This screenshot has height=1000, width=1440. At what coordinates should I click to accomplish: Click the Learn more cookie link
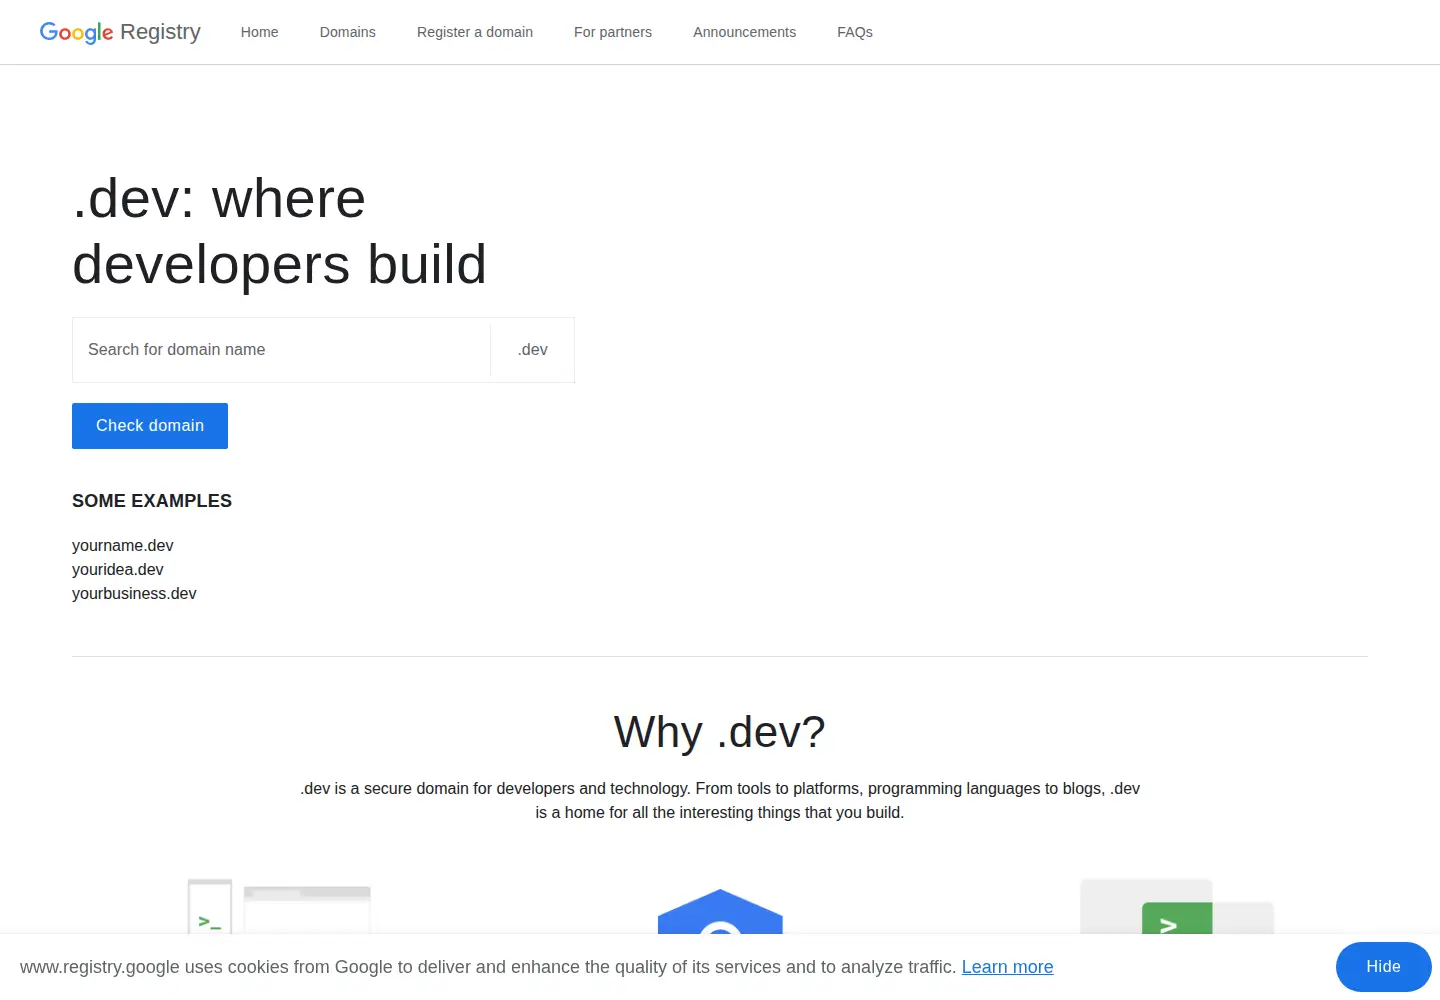1007,967
